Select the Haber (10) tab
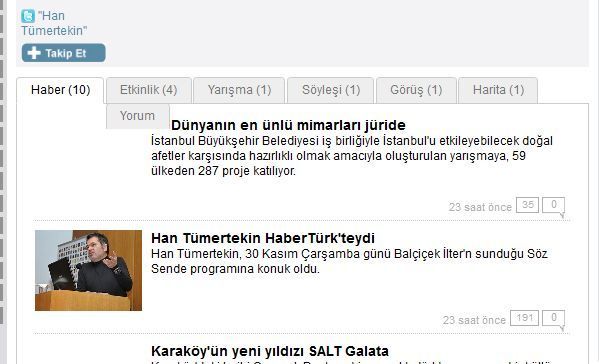 tap(60, 90)
